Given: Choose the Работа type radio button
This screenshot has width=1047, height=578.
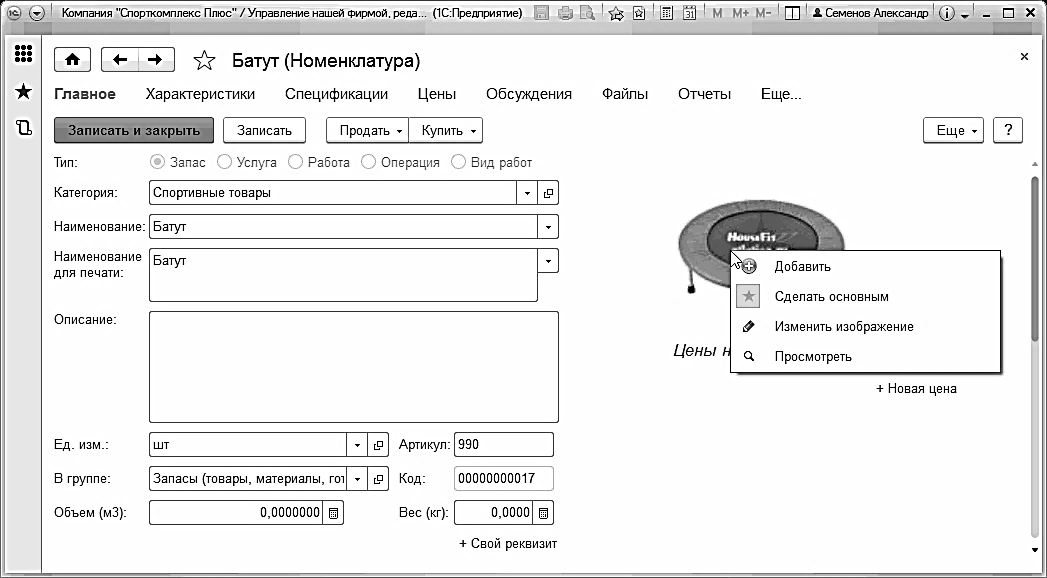Looking at the screenshot, I should click(x=296, y=162).
